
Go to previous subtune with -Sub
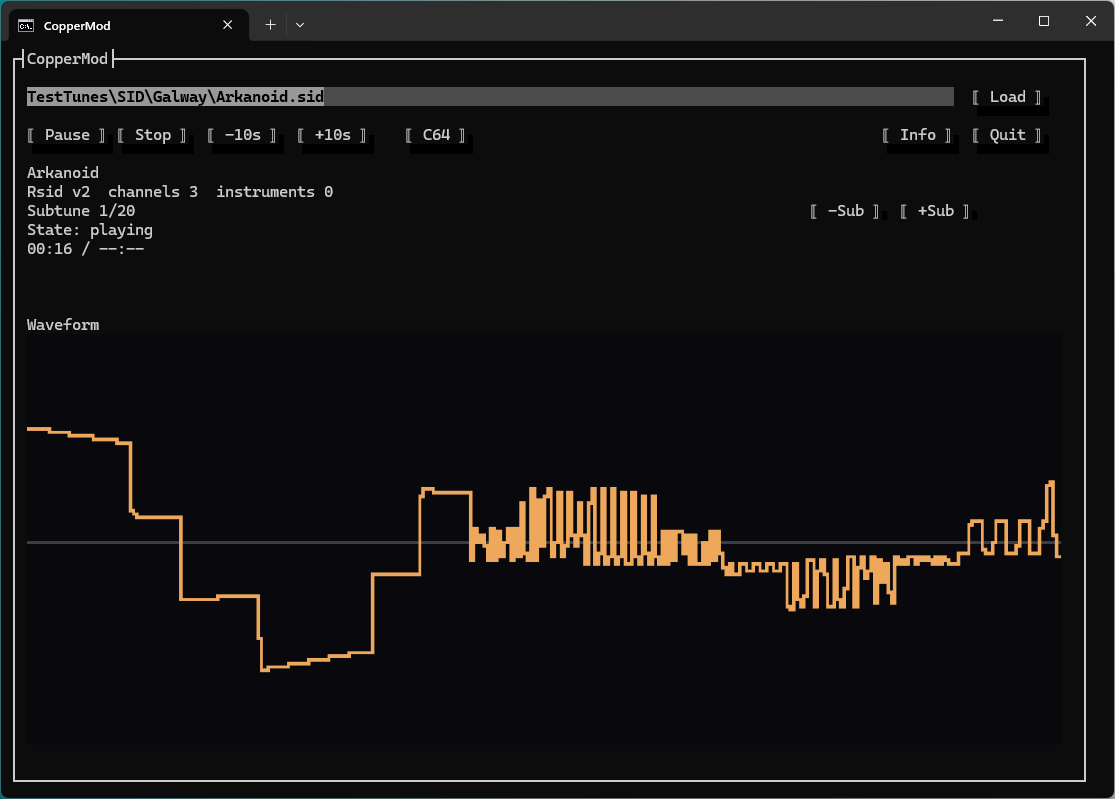pyautogui.click(x=845, y=211)
